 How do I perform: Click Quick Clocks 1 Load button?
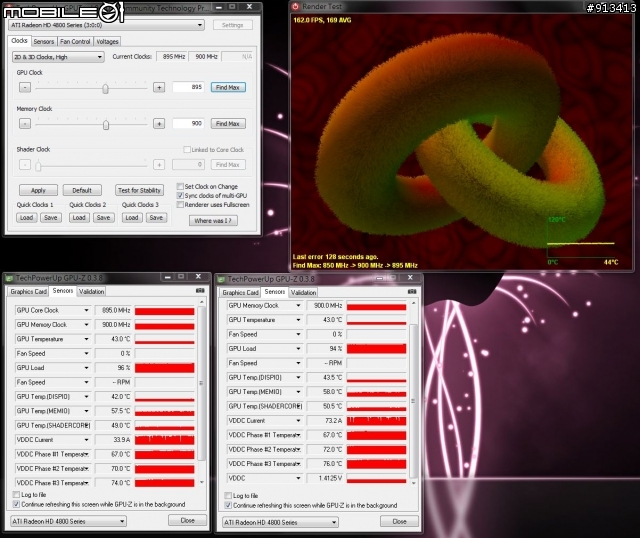(x=27, y=218)
